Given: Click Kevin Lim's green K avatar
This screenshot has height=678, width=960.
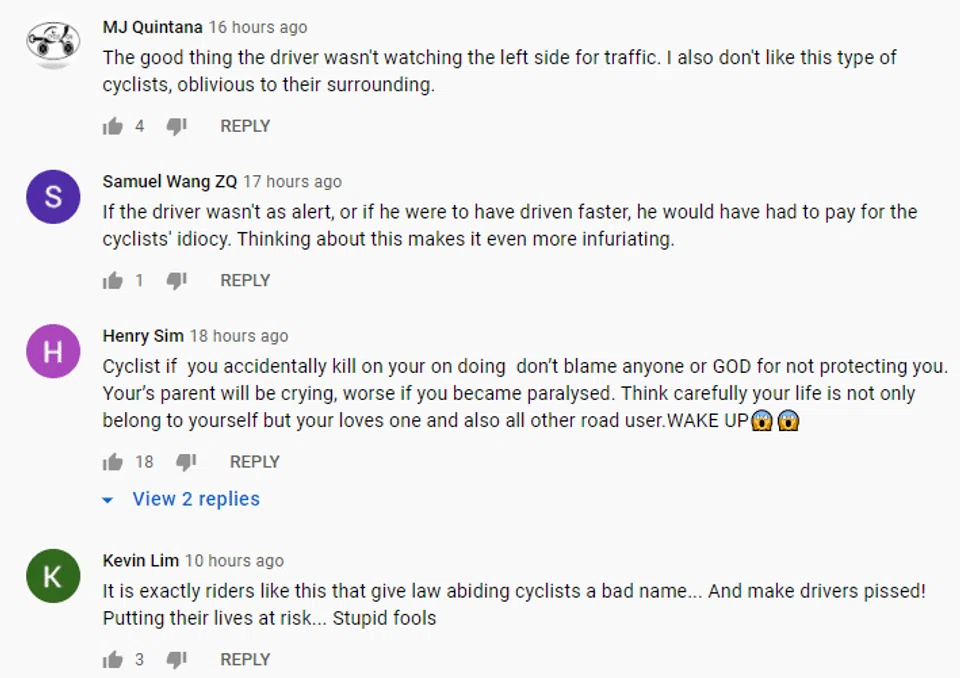Looking at the screenshot, I should click(x=53, y=577).
